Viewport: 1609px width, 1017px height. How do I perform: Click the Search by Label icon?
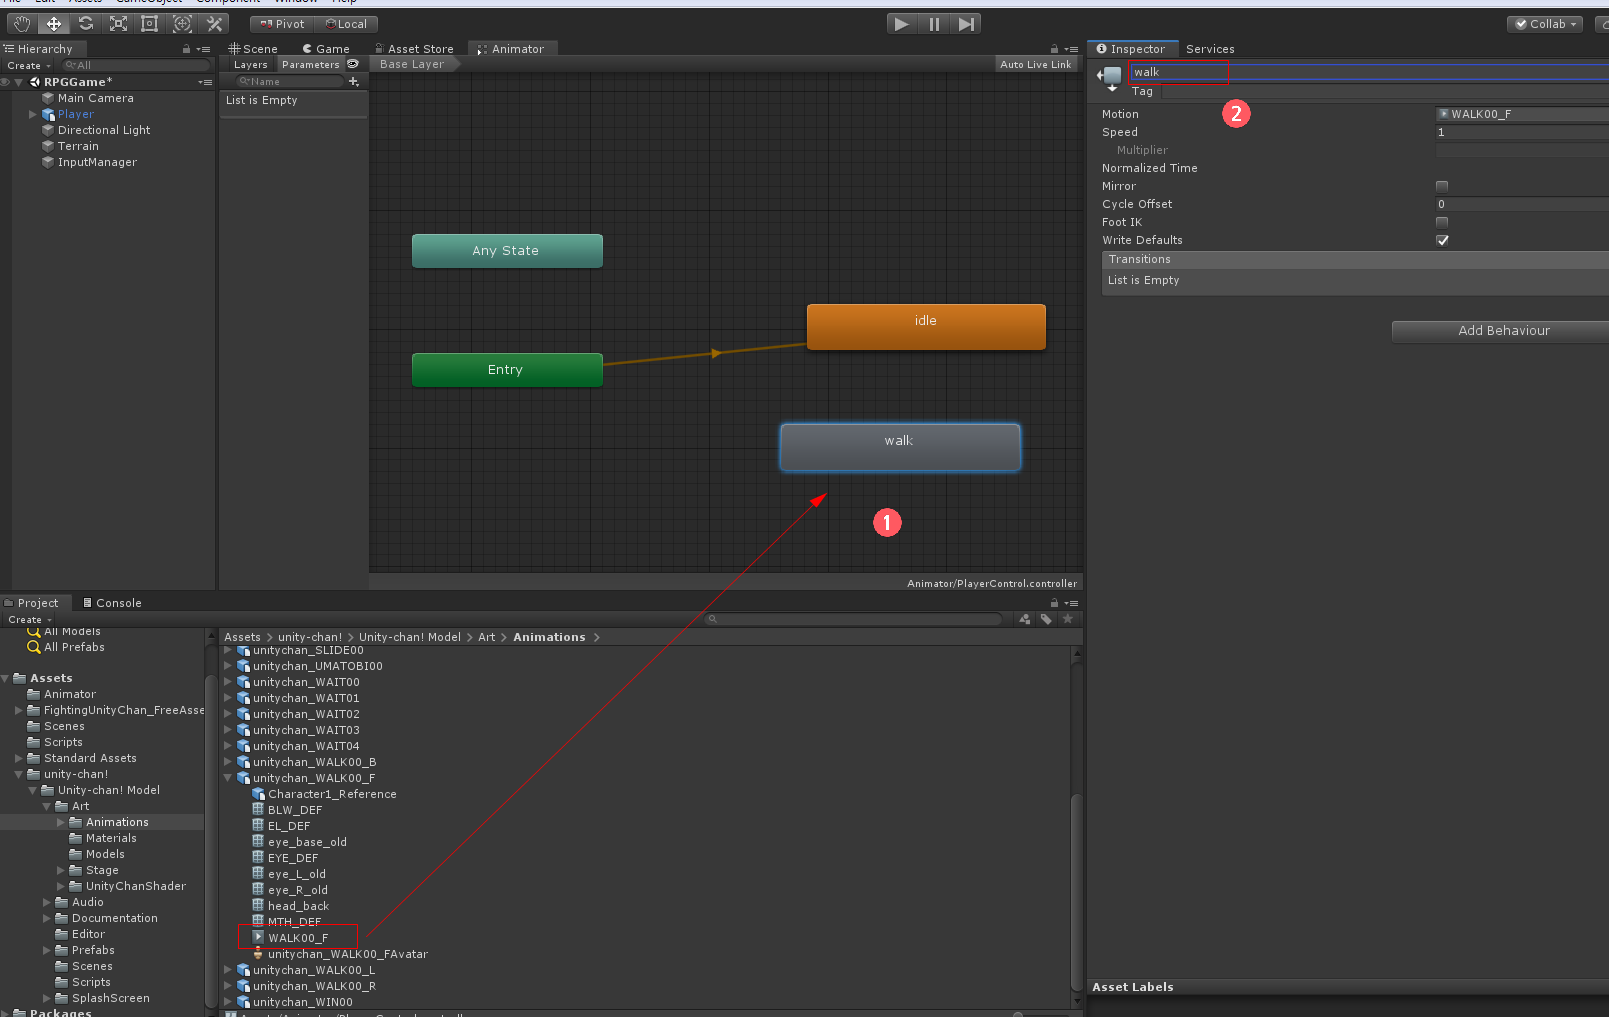[x=1046, y=619]
